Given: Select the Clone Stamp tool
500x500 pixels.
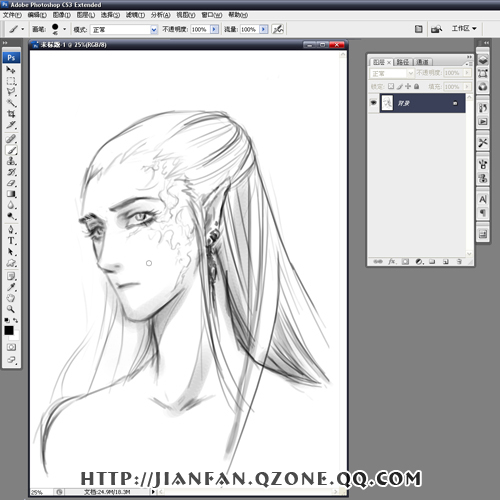Looking at the screenshot, I should (x=11, y=161).
